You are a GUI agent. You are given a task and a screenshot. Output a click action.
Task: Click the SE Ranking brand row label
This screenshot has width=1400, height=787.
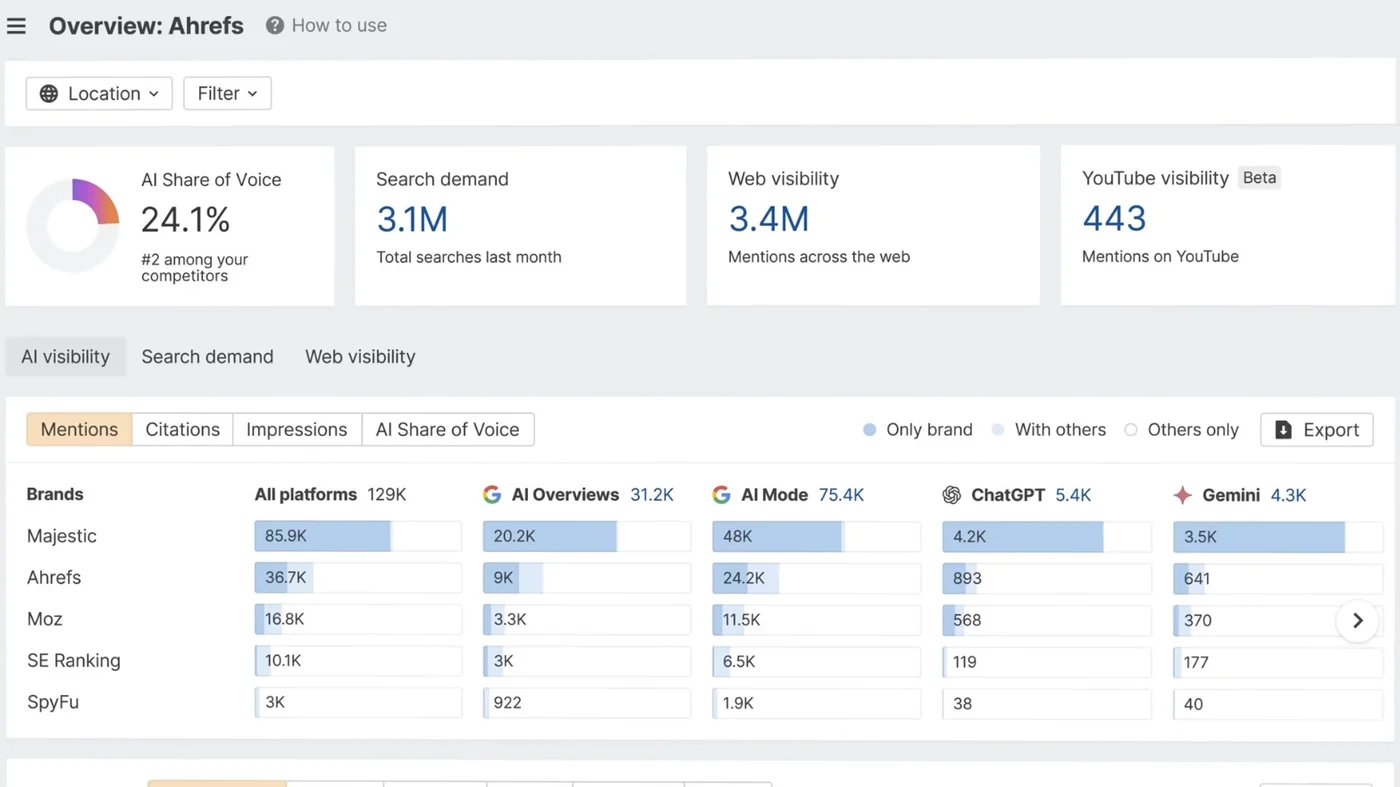click(74, 661)
